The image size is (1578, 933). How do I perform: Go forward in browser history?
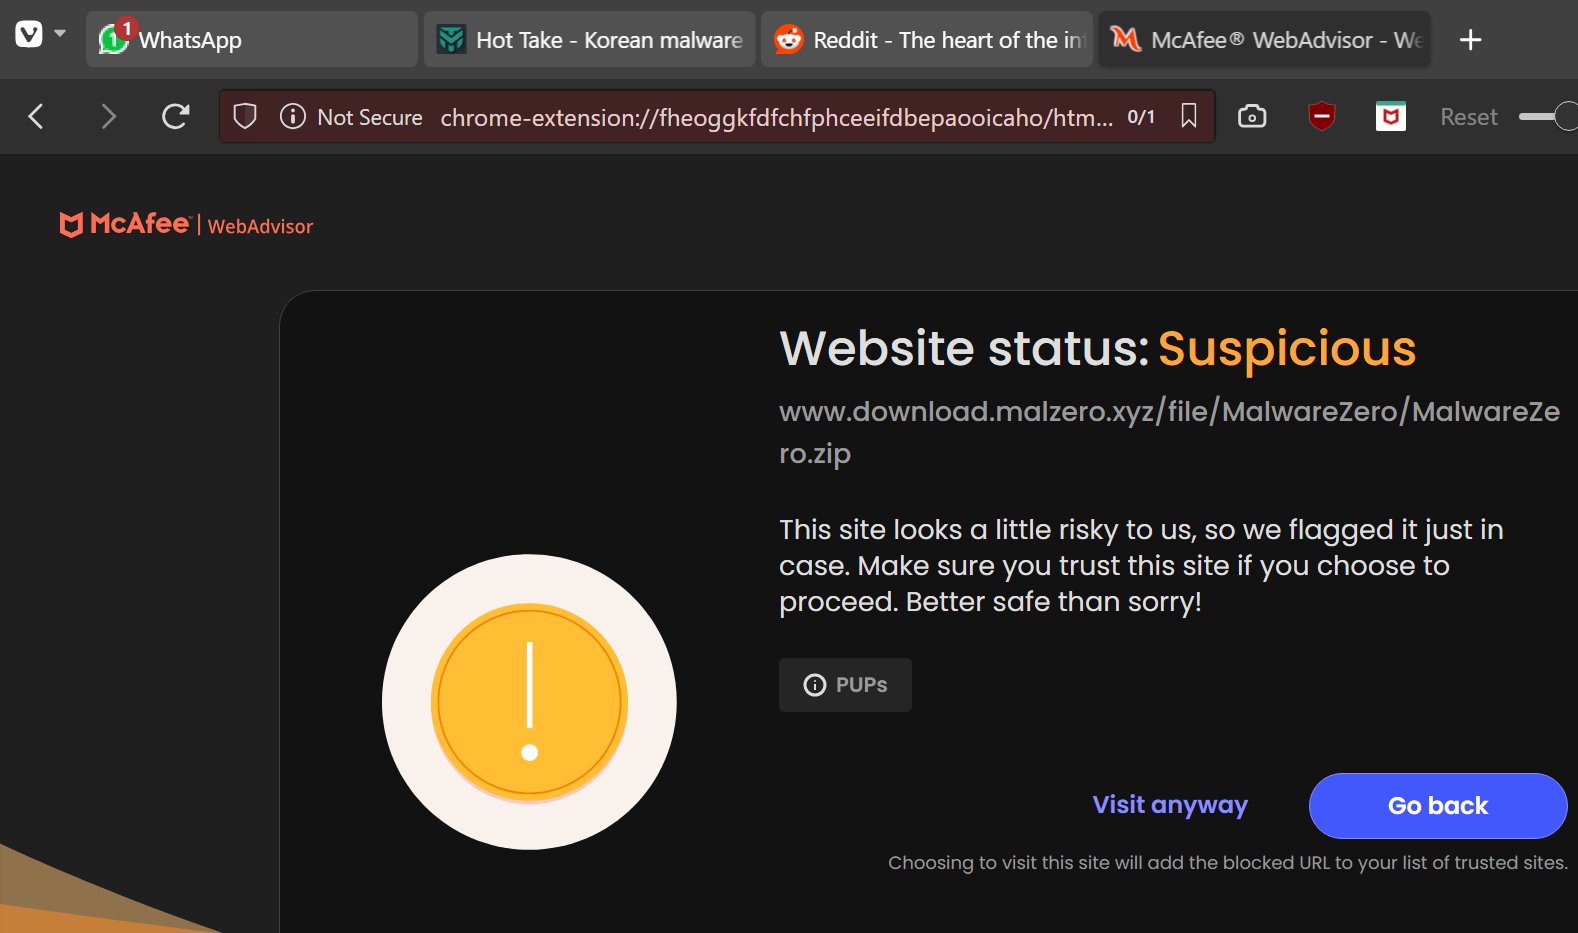point(108,117)
